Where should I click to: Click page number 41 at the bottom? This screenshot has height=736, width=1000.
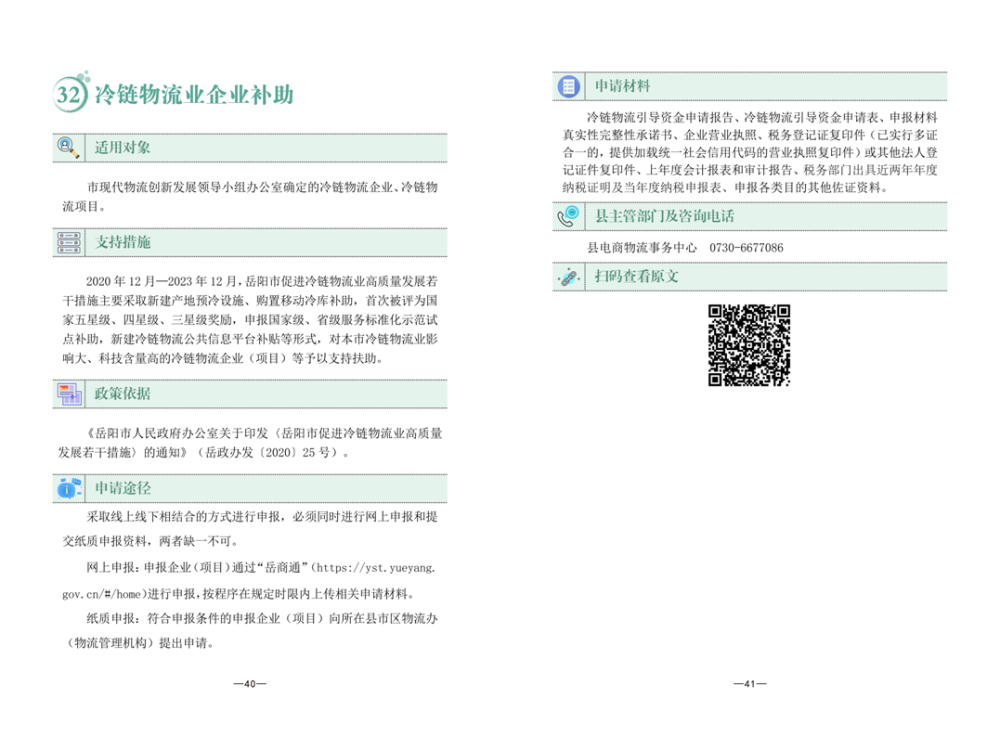[749, 684]
